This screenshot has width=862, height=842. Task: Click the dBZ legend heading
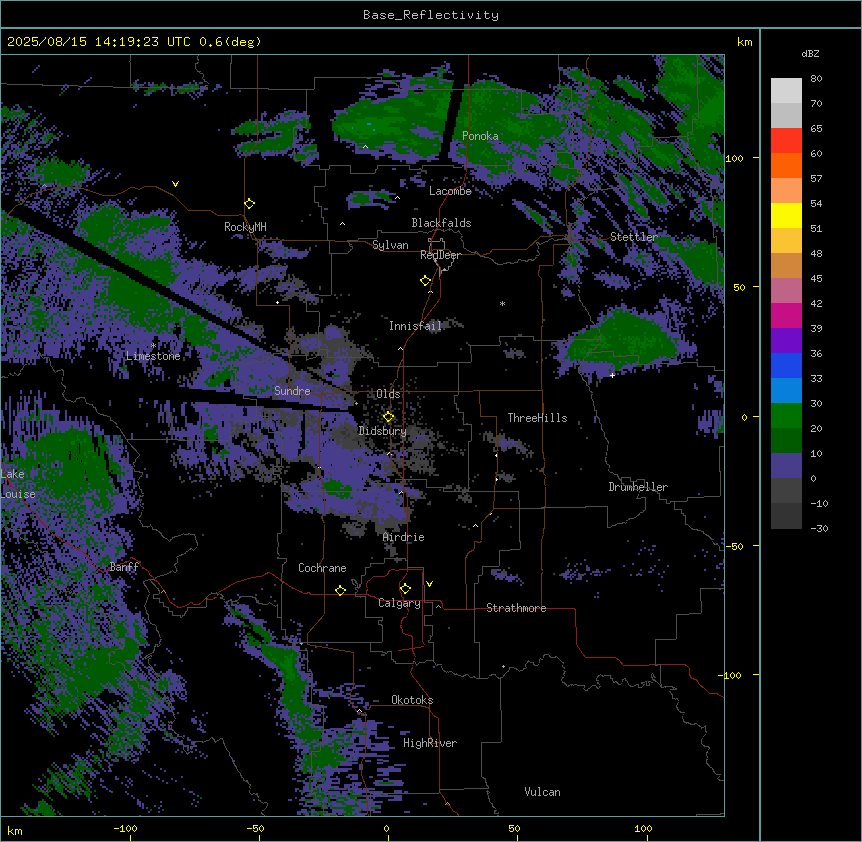(x=810, y=54)
